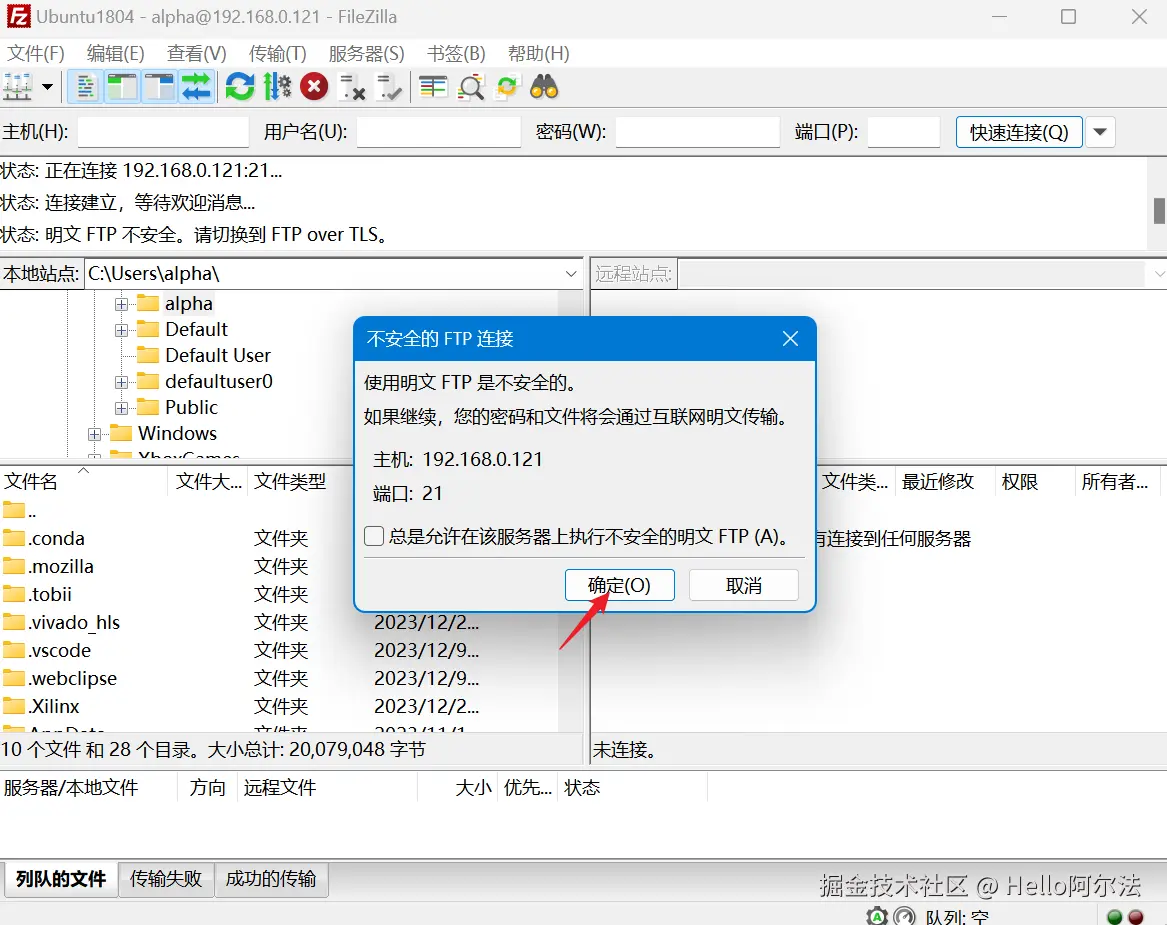Viewport: 1167px width, 925px height.
Task: Open 服务器(S) menu
Action: point(366,54)
